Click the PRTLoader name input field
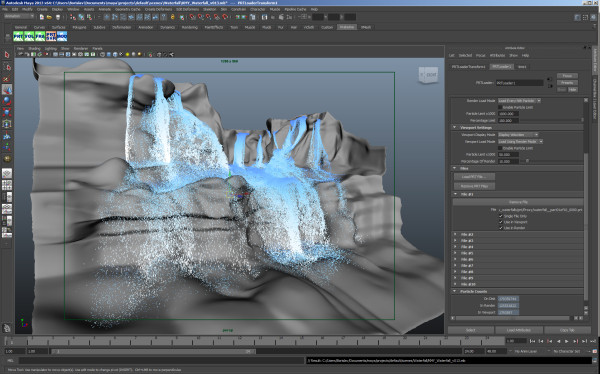Screen dimensions: 600x374 (520, 83)
